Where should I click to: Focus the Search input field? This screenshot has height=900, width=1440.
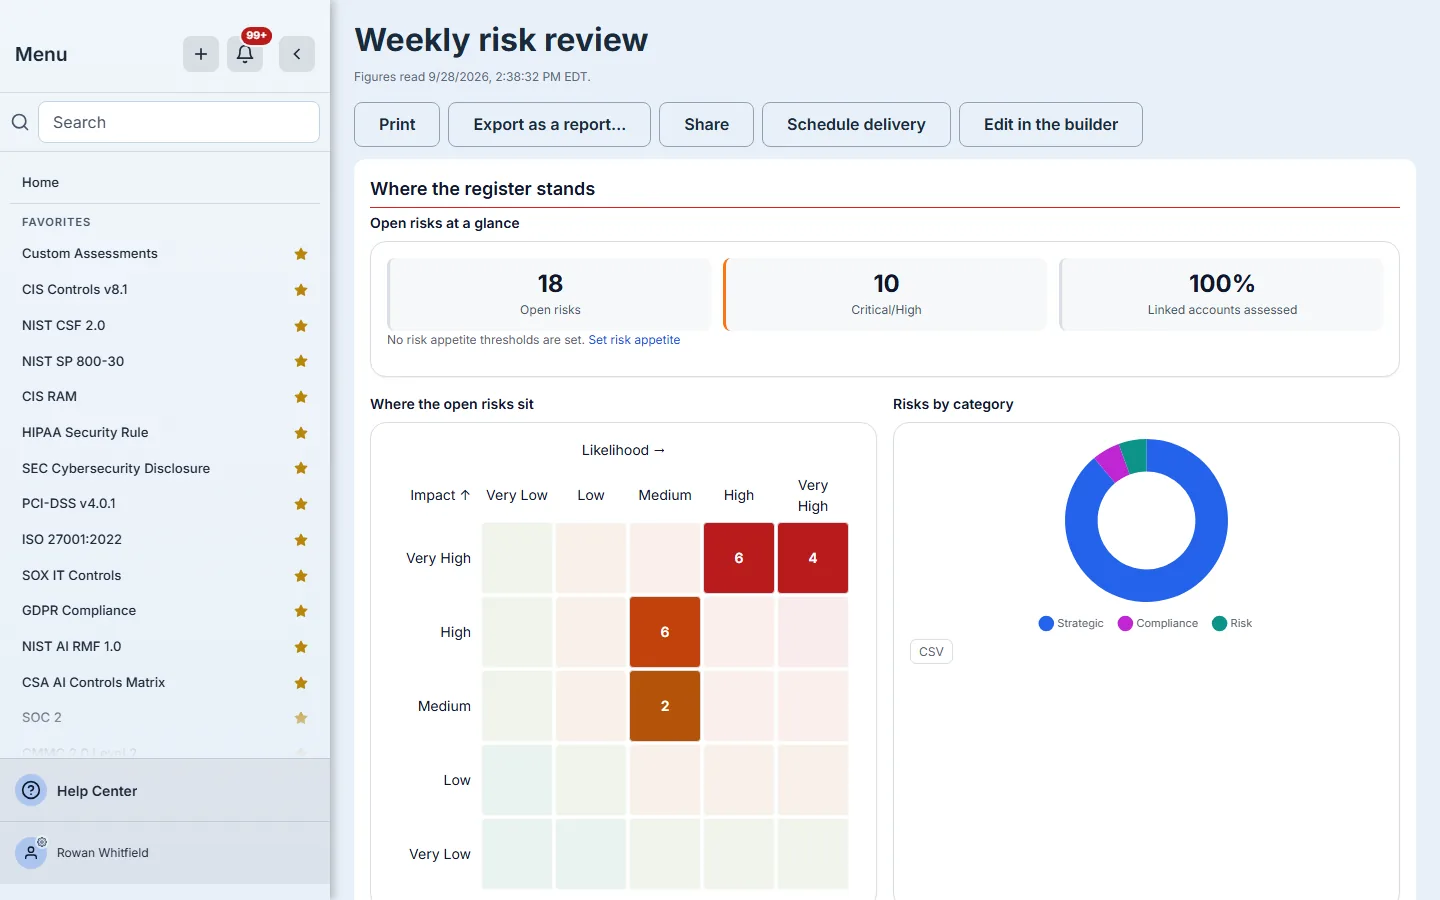179,122
